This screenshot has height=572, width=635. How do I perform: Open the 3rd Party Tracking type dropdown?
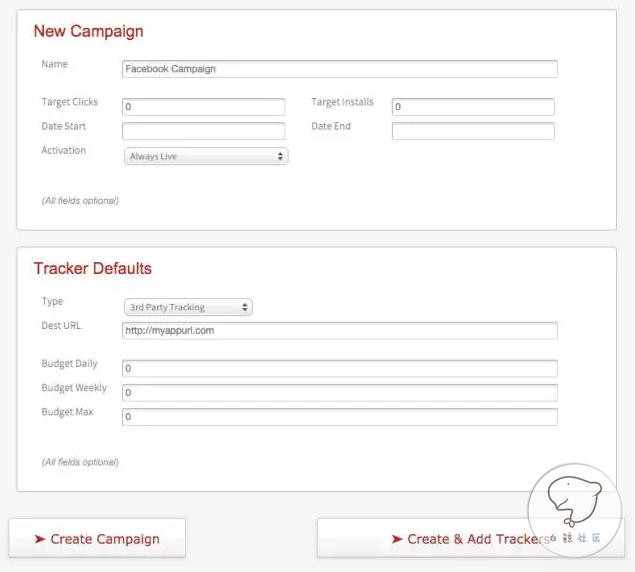(188, 307)
